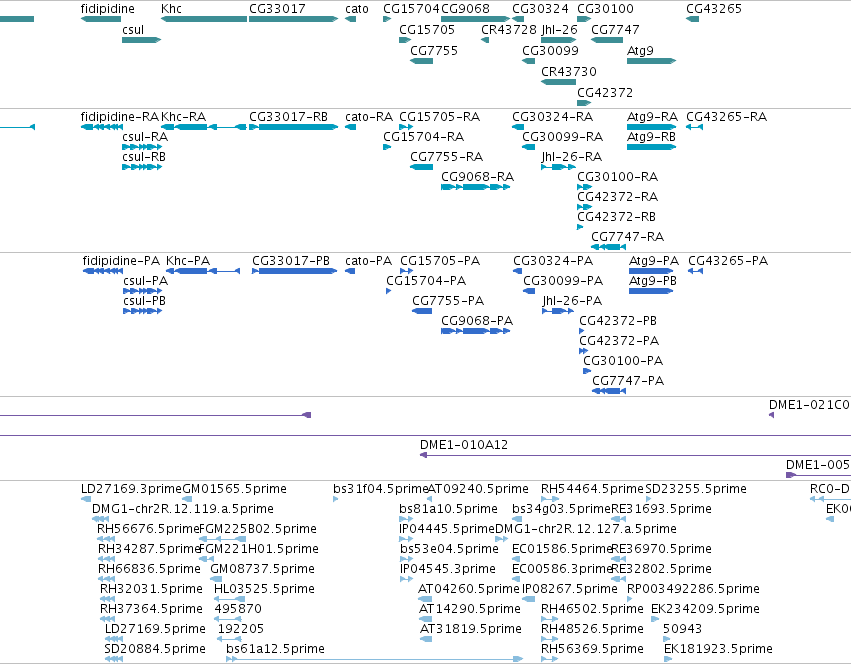
Task: Select the csul gene label
Action: [133, 30]
